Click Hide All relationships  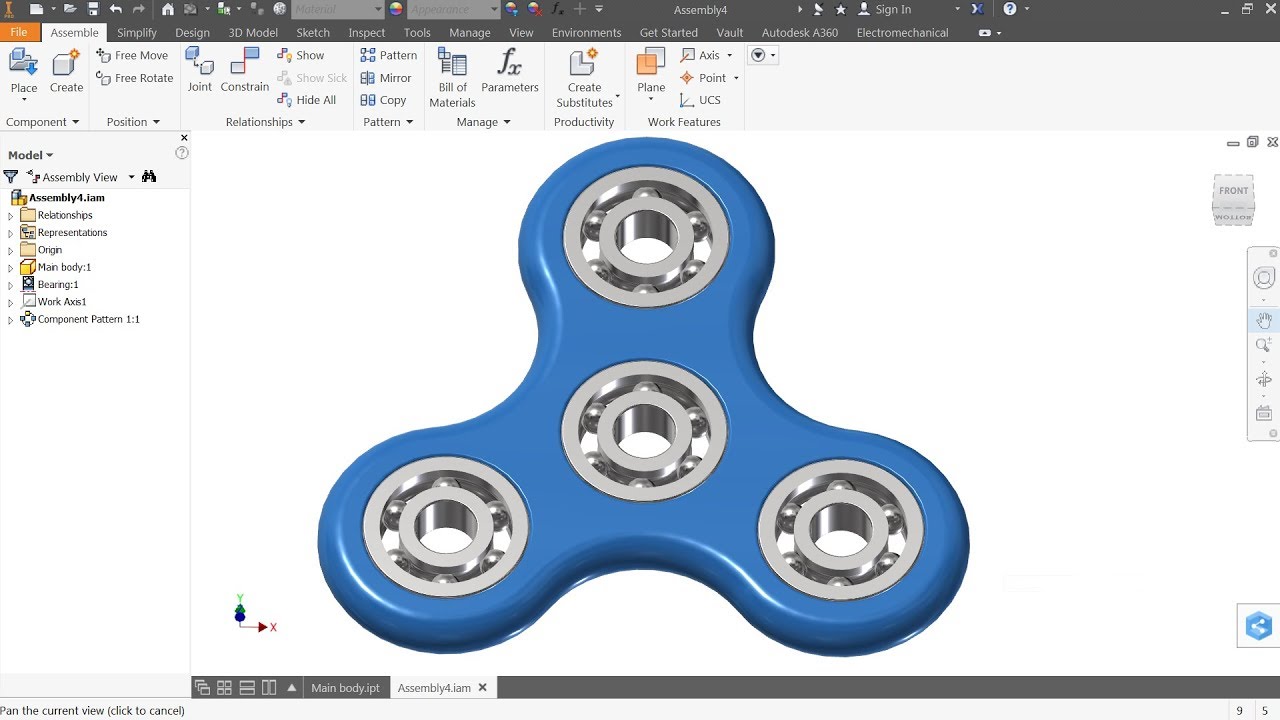coord(307,99)
